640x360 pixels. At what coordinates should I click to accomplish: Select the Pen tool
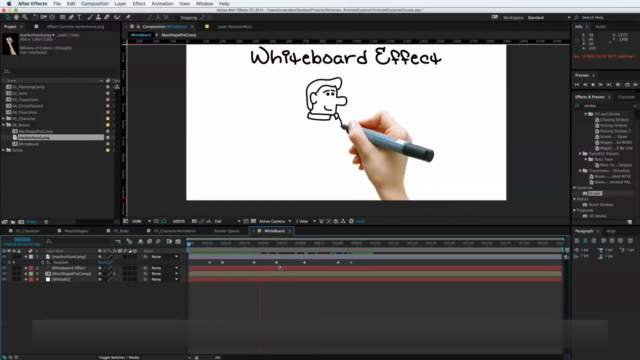coord(71,17)
